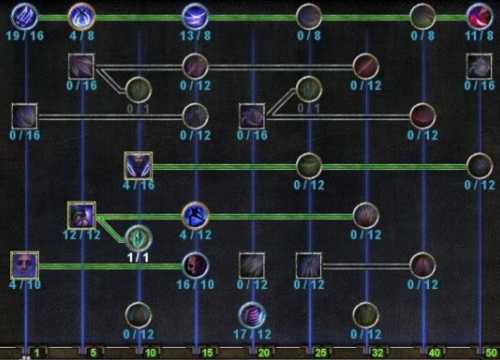Click the level 15 marker on bottom bar

[x=207, y=352]
